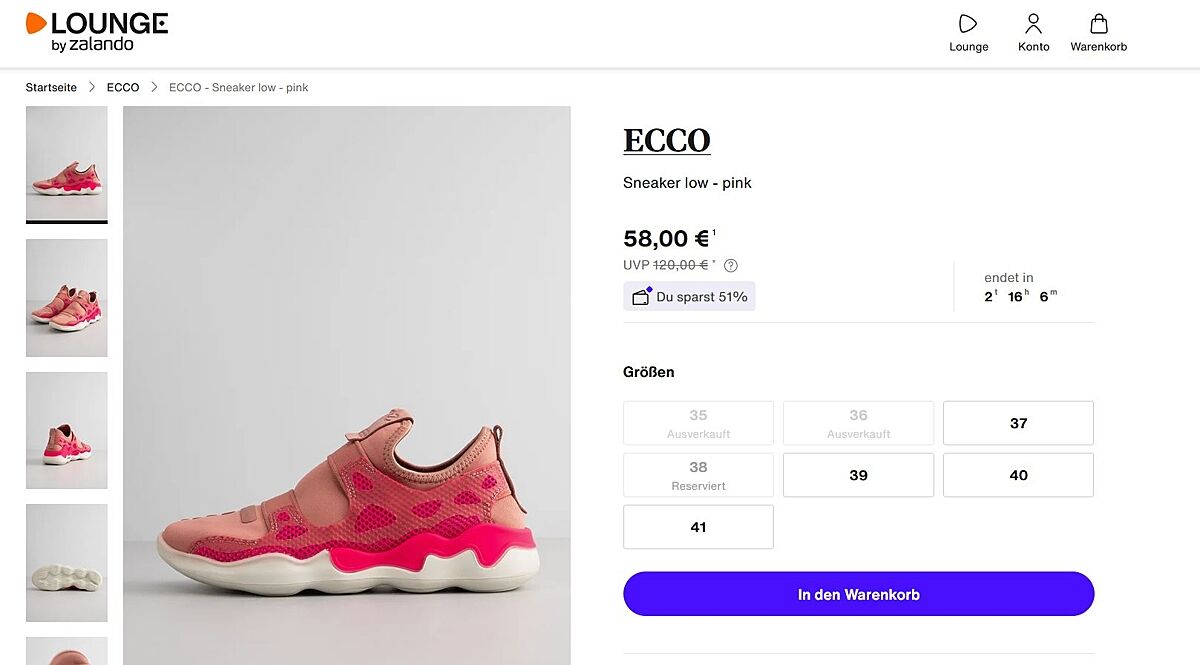Choose size 40
The width and height of the screenshot is (1200, 665).
1018,475
